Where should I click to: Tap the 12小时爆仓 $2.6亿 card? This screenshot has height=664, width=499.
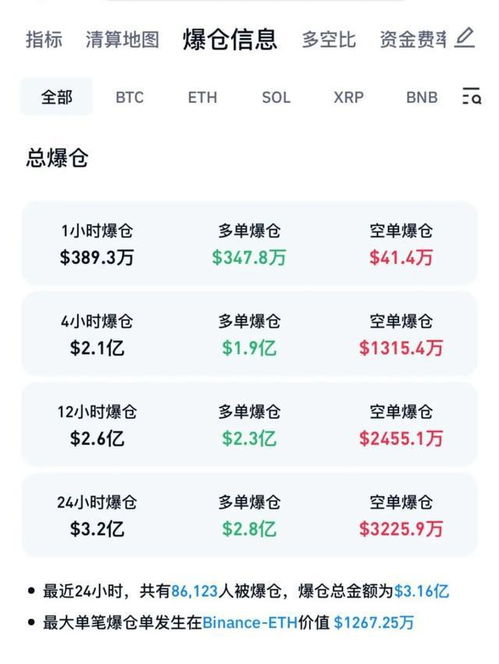pyautogui.click(x=250, y=424)
